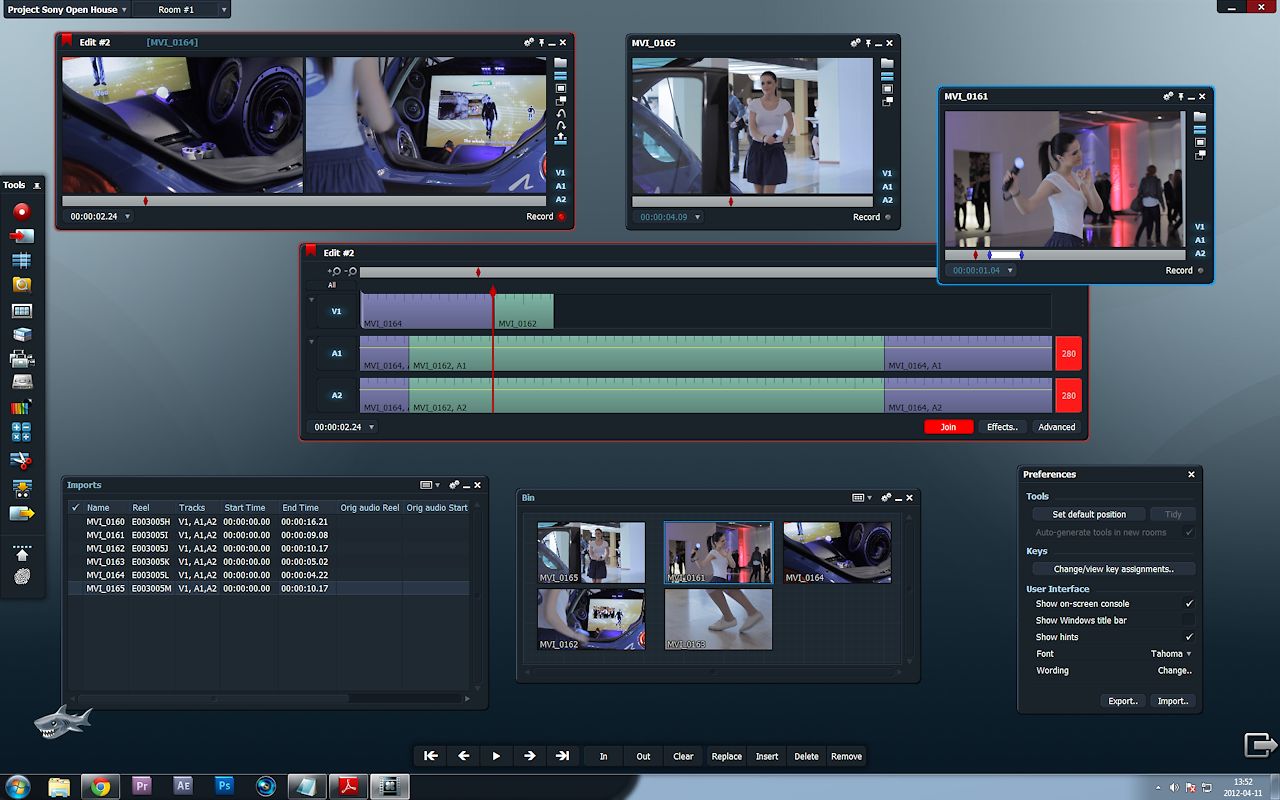The image size is (1280, 800).
Task: Open the Font dropdown showing Tahoma
Action: (x=1171, y=654)
